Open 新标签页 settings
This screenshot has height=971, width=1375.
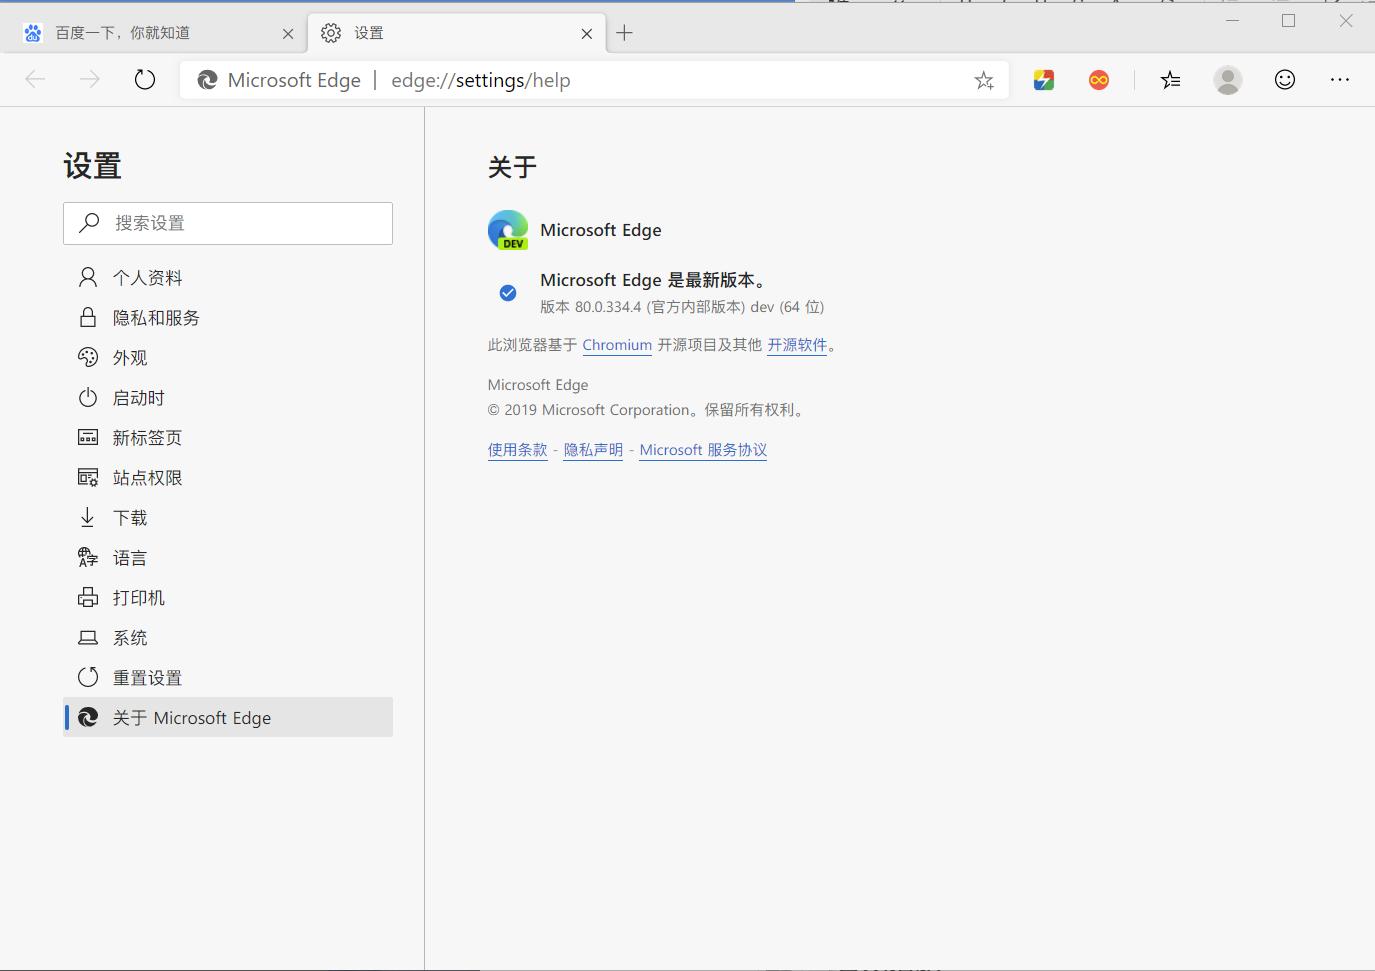click(x=228, y=438)
